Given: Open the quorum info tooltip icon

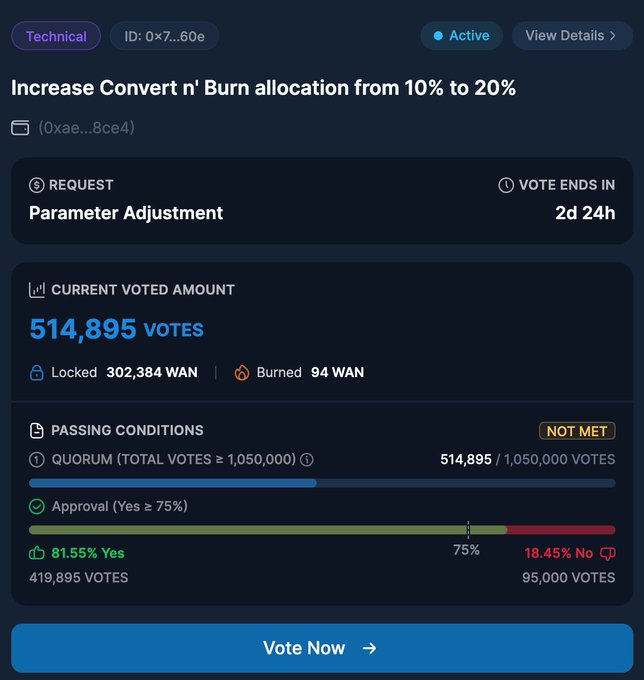Looking at the screenshot, I should 307,459.
